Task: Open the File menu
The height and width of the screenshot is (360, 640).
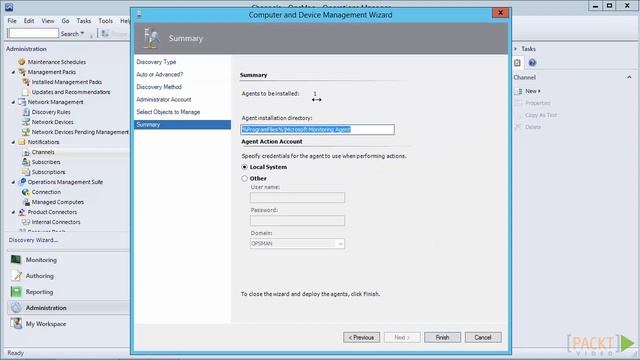Action: point(12,21)
